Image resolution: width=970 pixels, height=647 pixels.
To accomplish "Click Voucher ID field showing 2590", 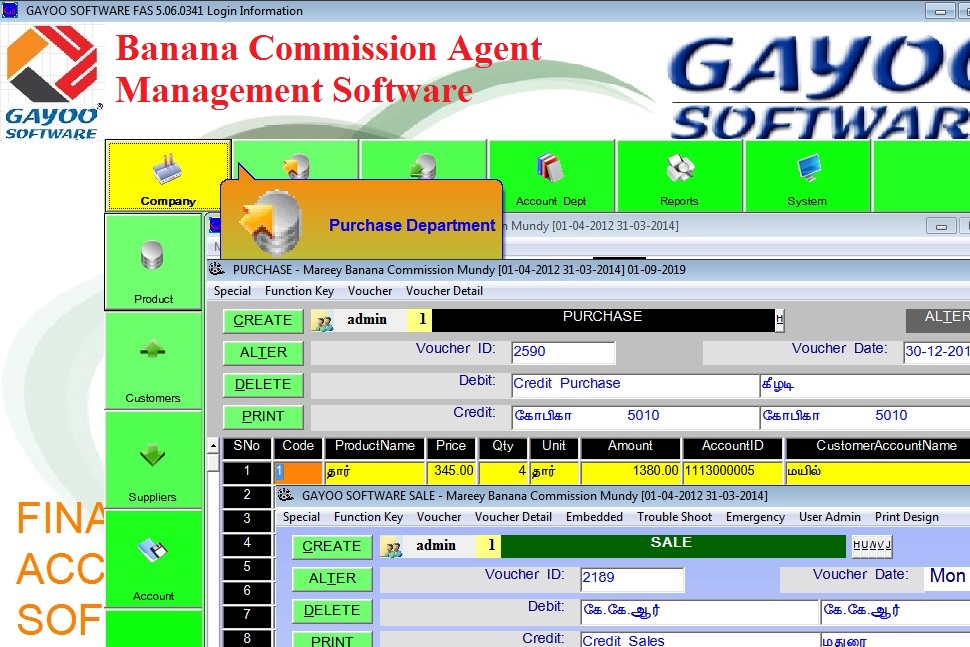I will click(x=562, y=352).
